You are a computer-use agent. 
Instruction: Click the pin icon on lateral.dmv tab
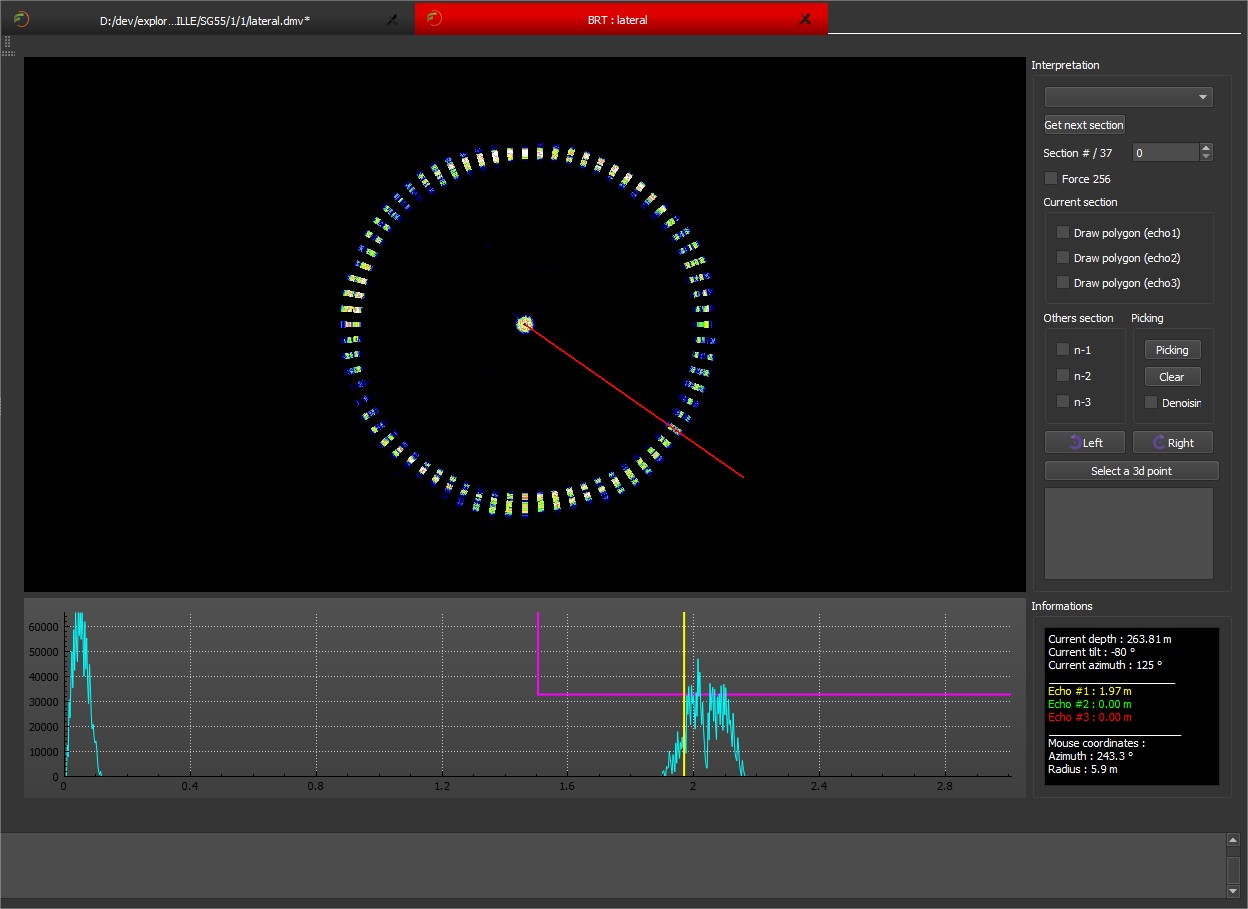click(x=393, y=19)
